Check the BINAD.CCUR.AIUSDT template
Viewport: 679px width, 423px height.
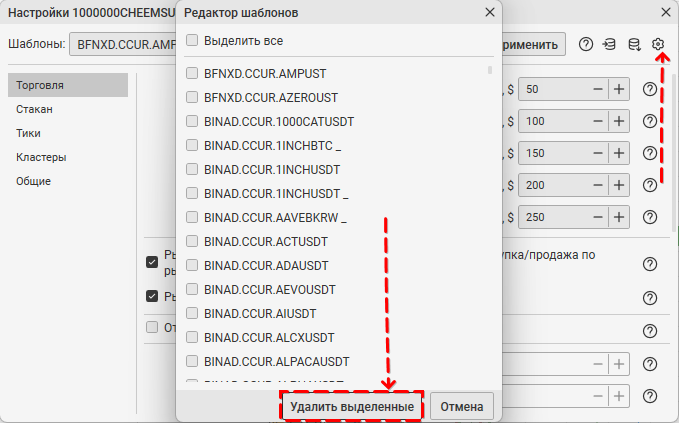[192, 313]
